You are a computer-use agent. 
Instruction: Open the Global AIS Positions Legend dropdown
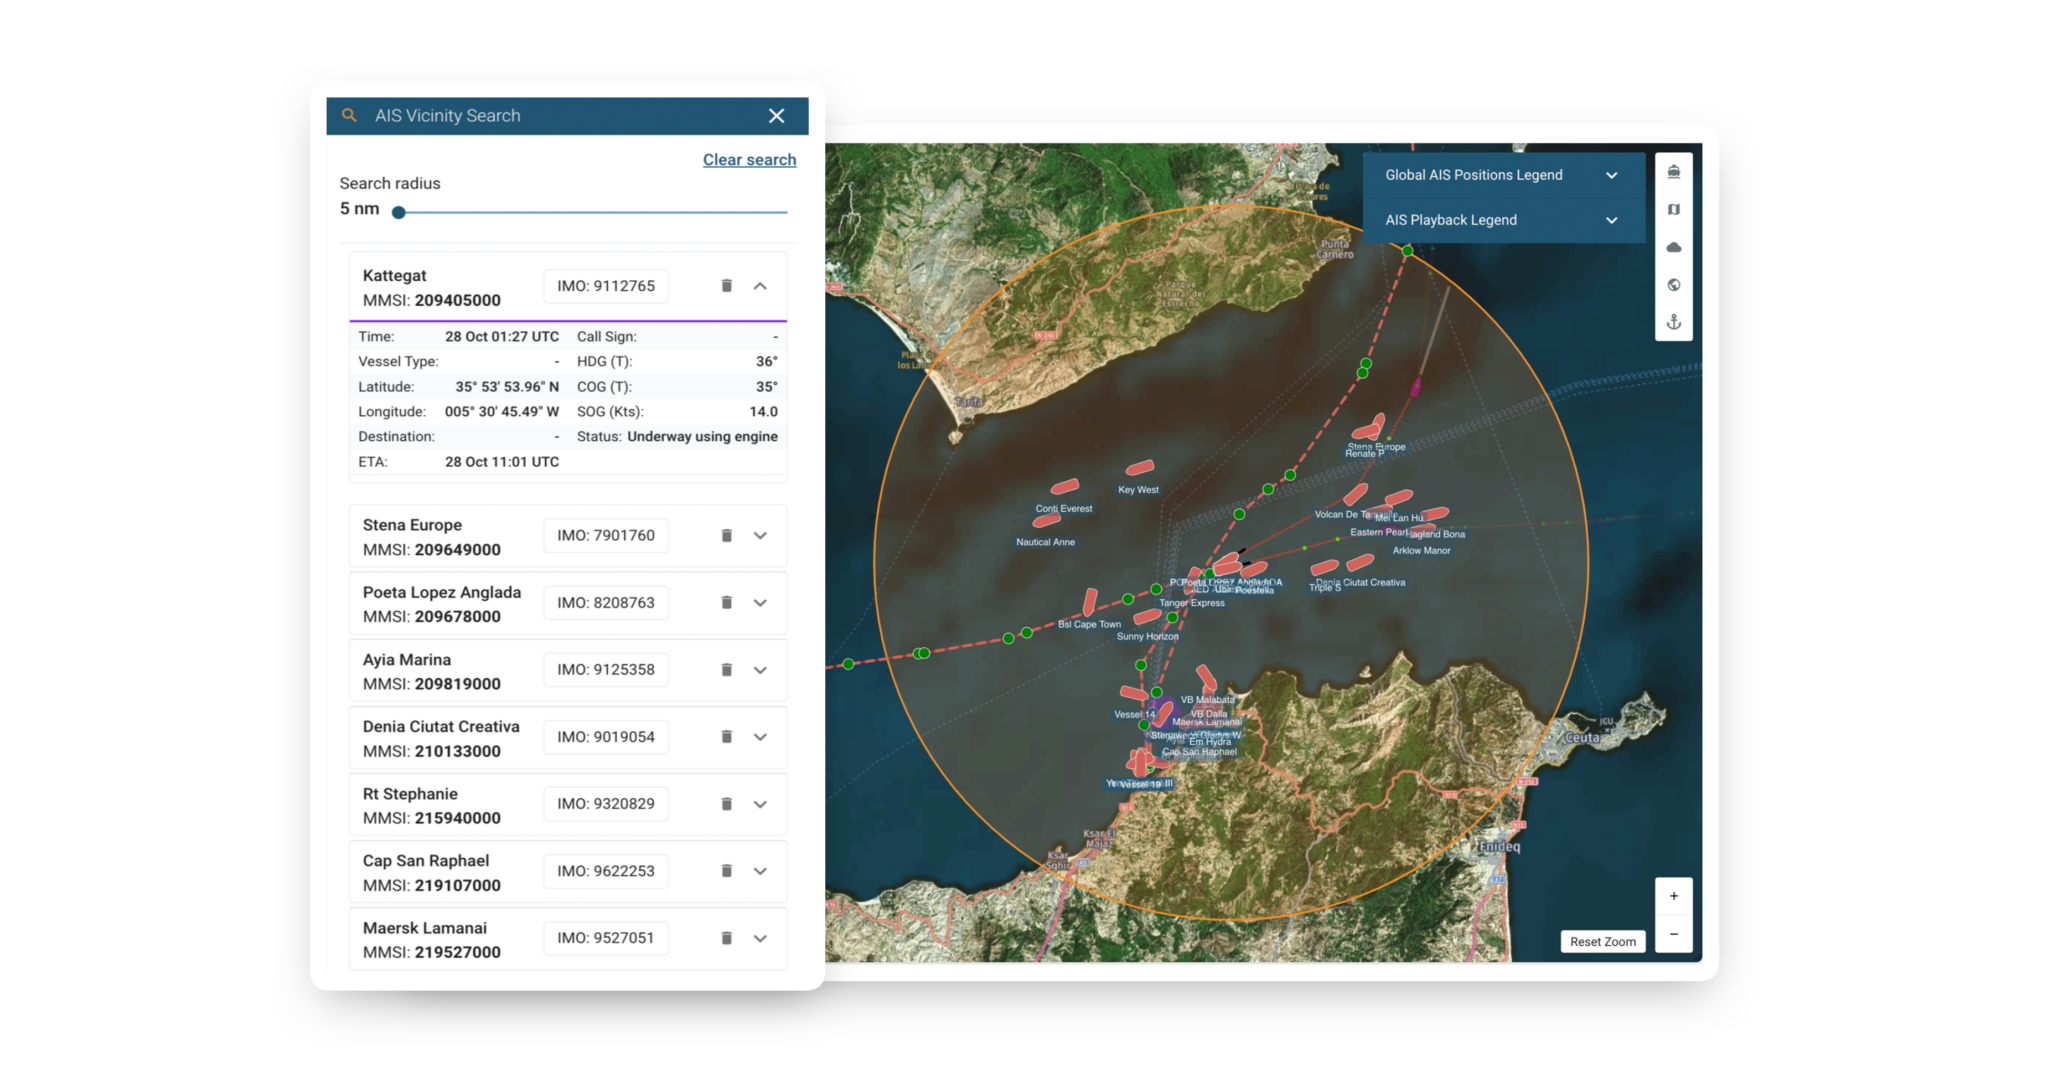[1611, 175]
